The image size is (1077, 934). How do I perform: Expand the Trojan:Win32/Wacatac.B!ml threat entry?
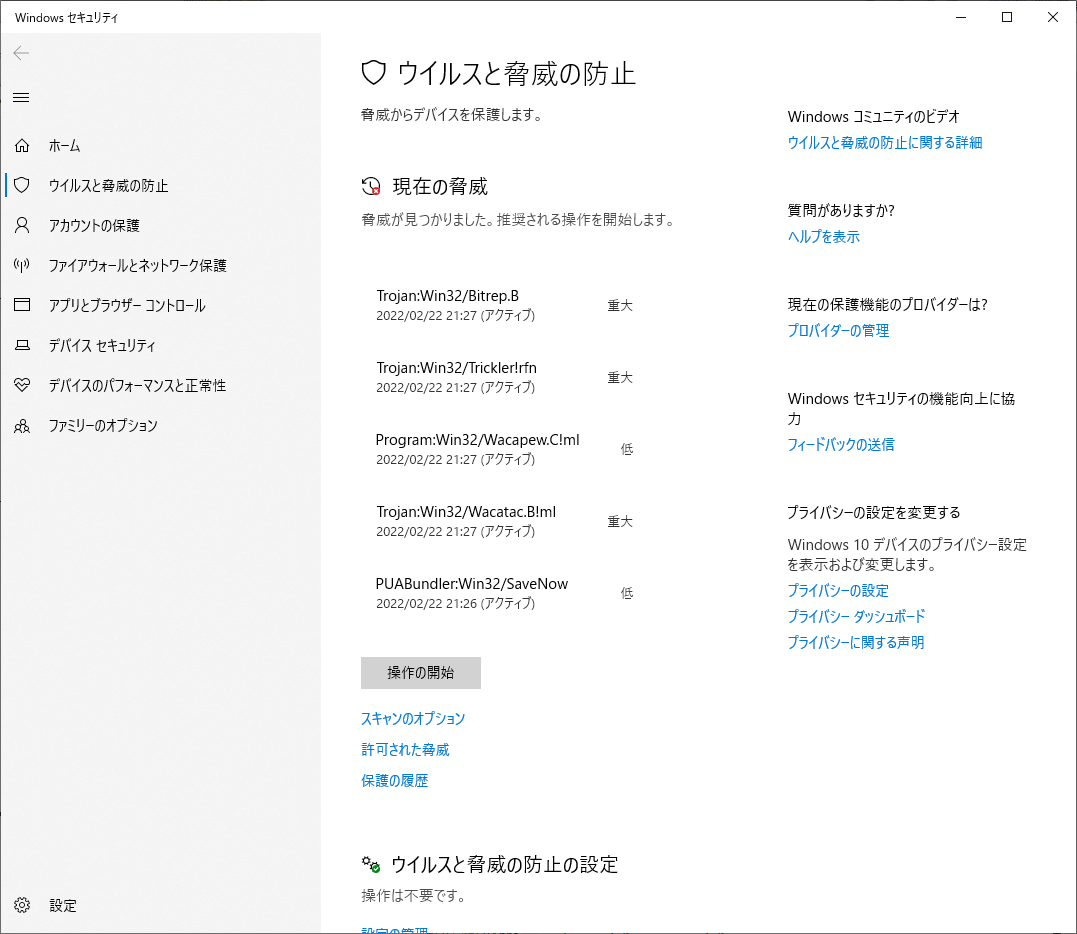tap(504, 521)
